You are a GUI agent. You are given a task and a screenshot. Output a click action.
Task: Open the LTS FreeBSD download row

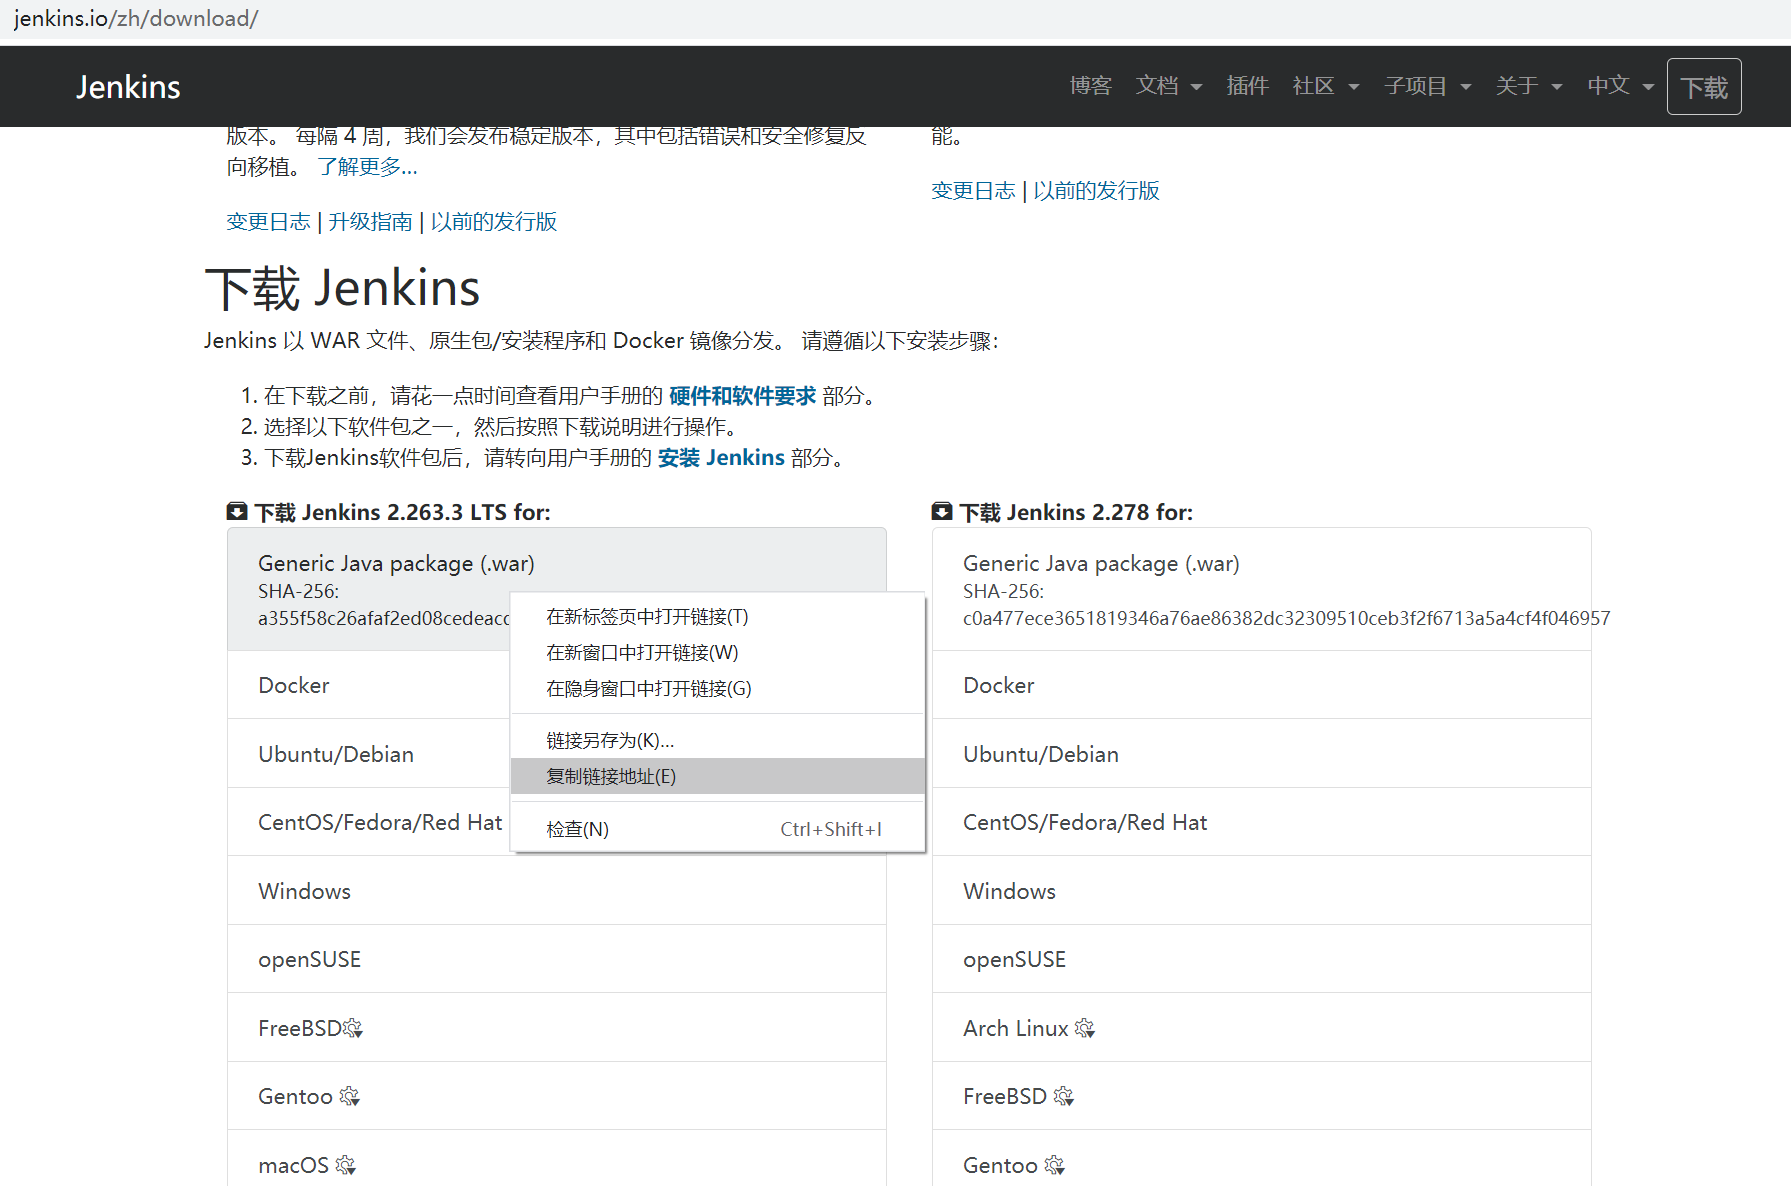pyautogui.click(x=556, y=1028)
